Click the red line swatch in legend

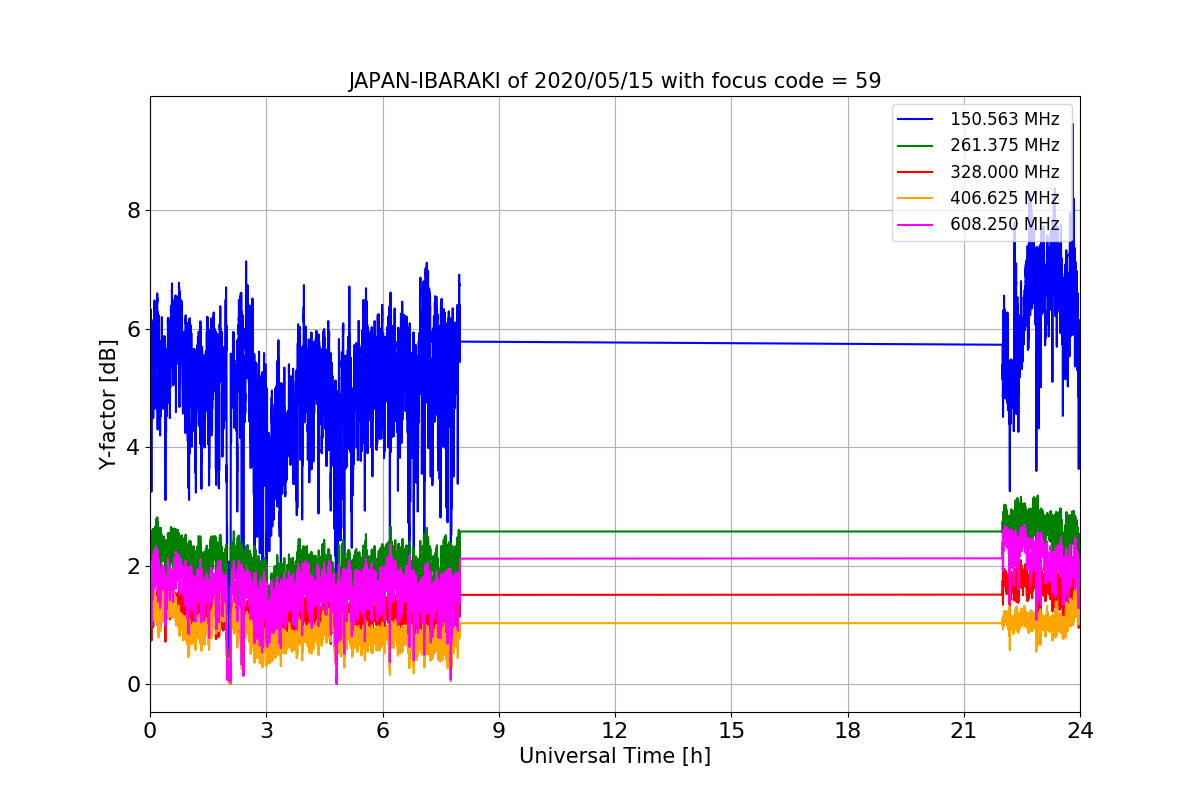pyautogui.click(x=916, y=172)
